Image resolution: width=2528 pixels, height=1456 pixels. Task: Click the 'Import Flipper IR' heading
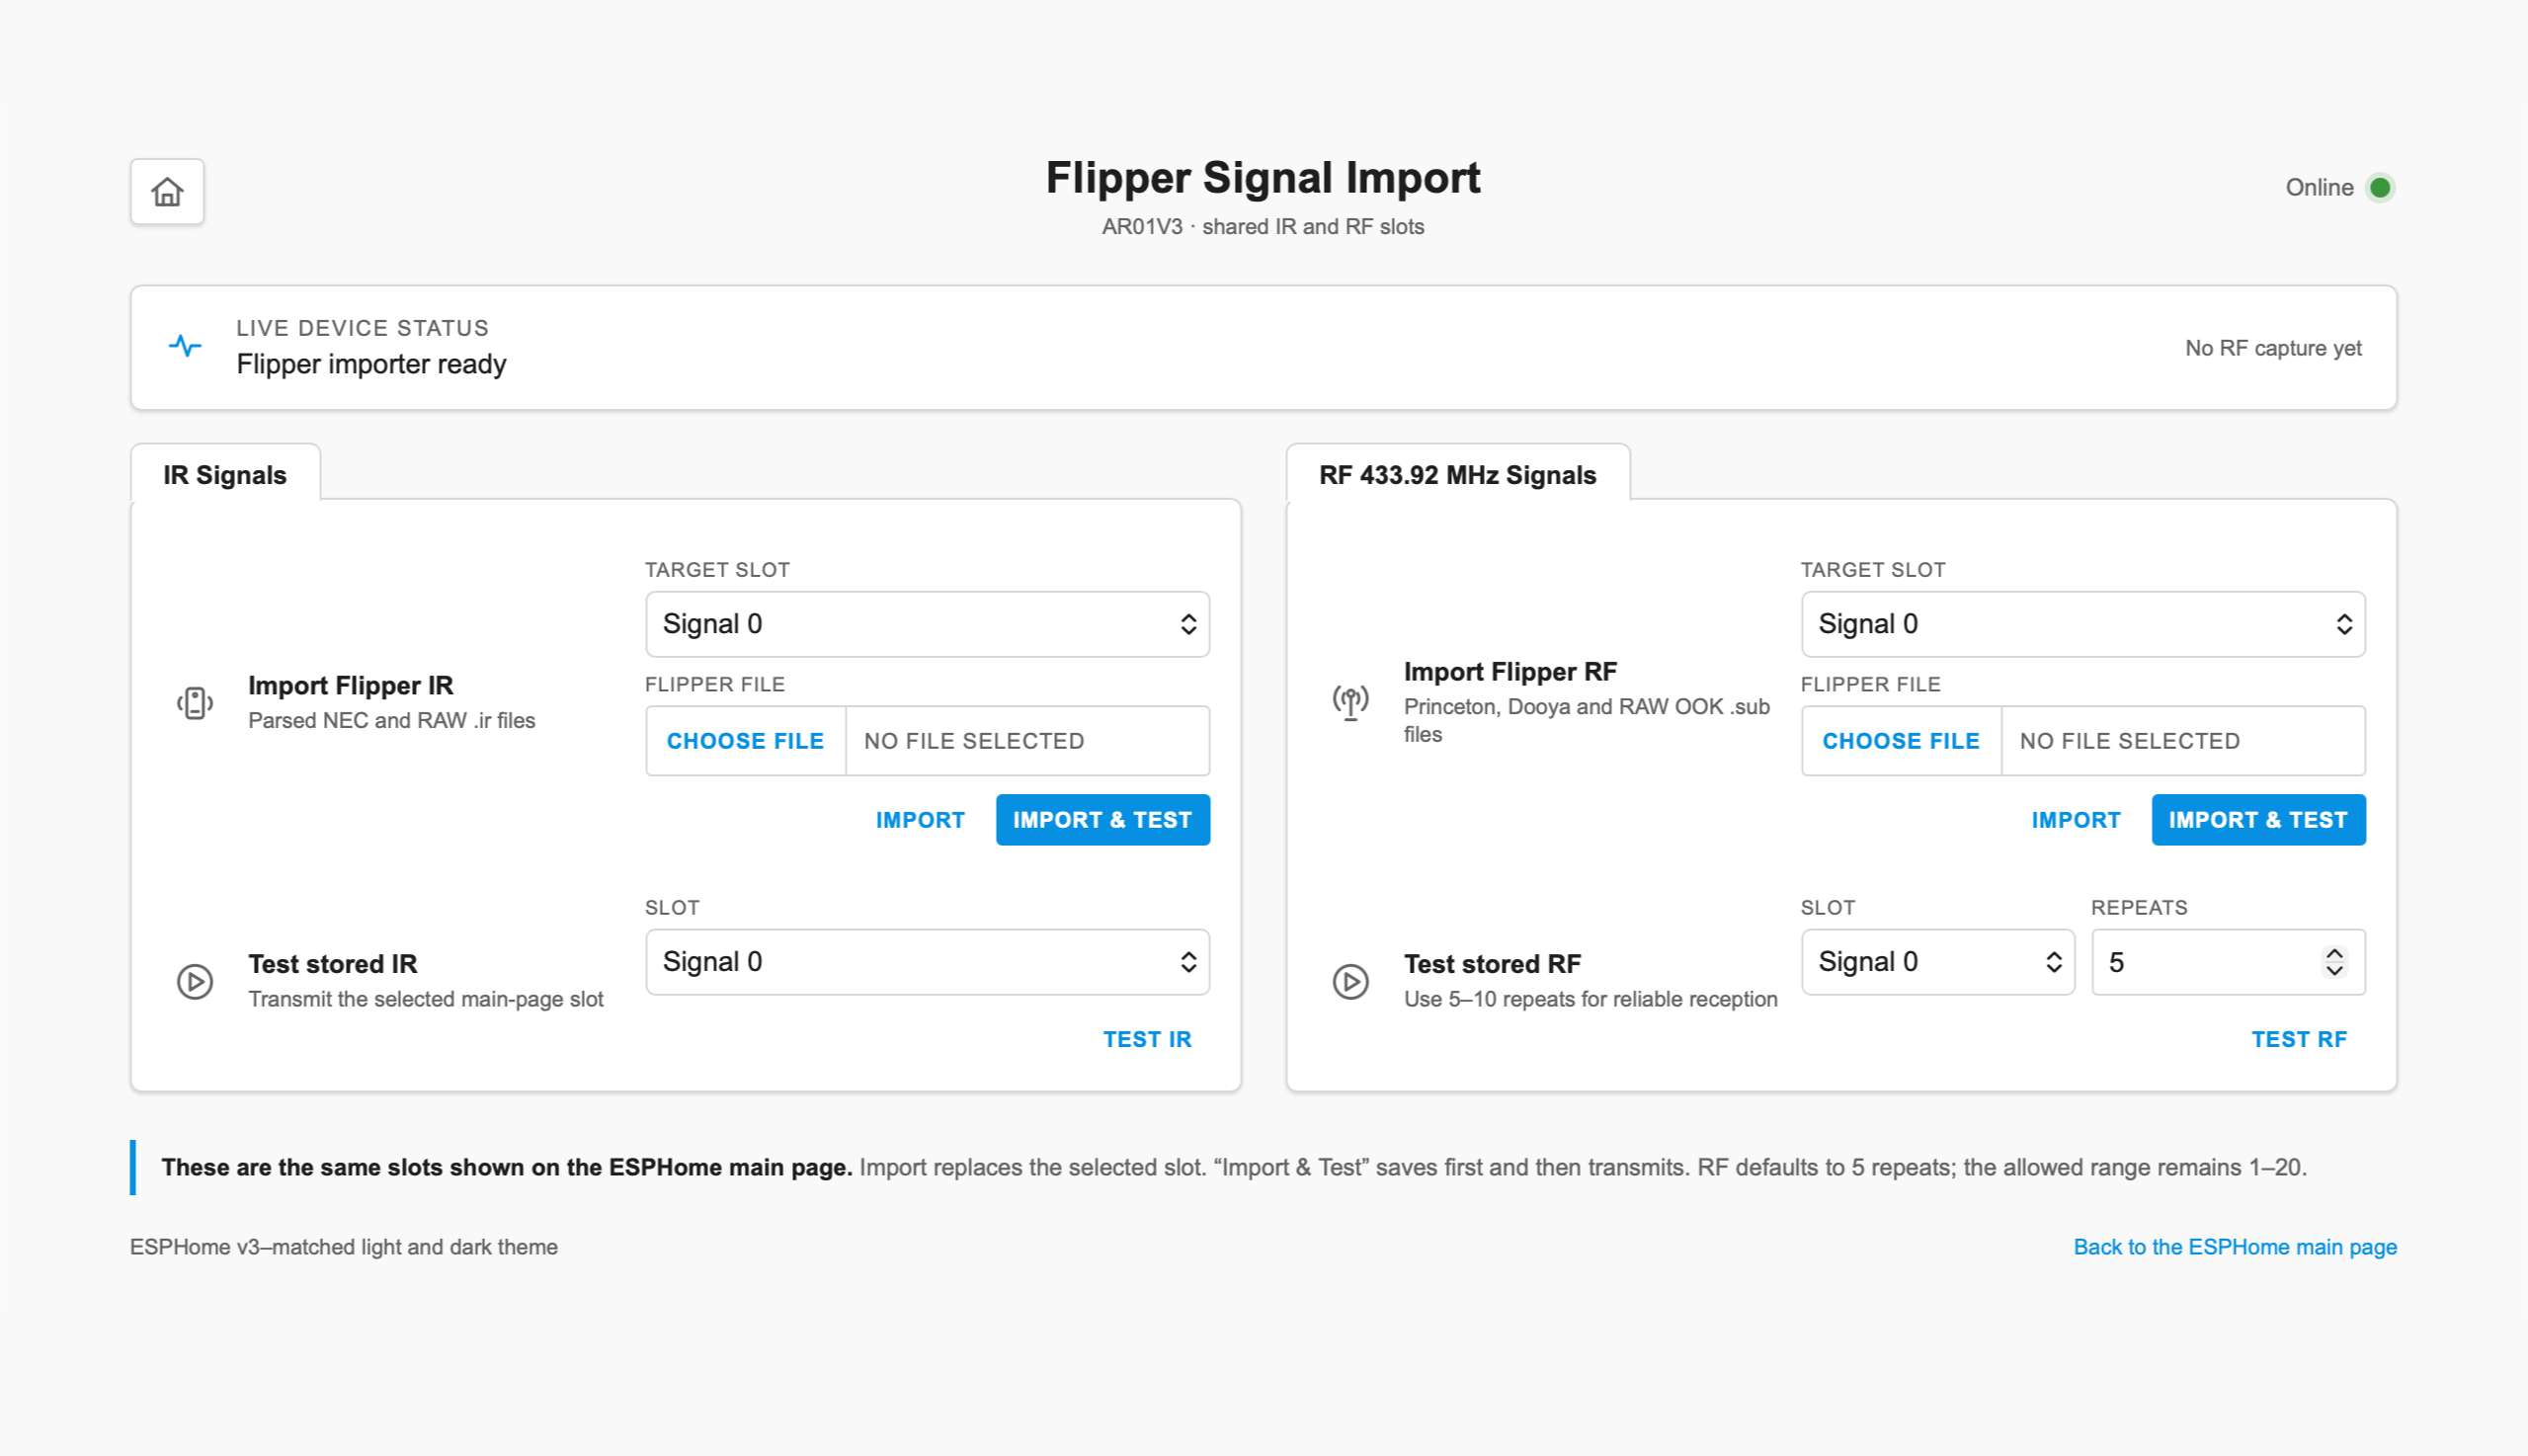point(351,685)
